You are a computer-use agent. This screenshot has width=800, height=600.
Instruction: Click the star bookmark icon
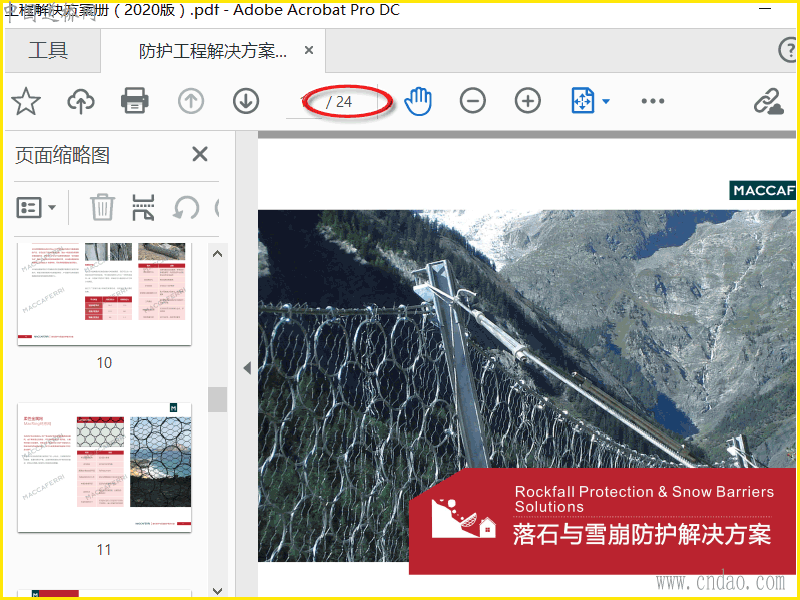coord(26,101)
